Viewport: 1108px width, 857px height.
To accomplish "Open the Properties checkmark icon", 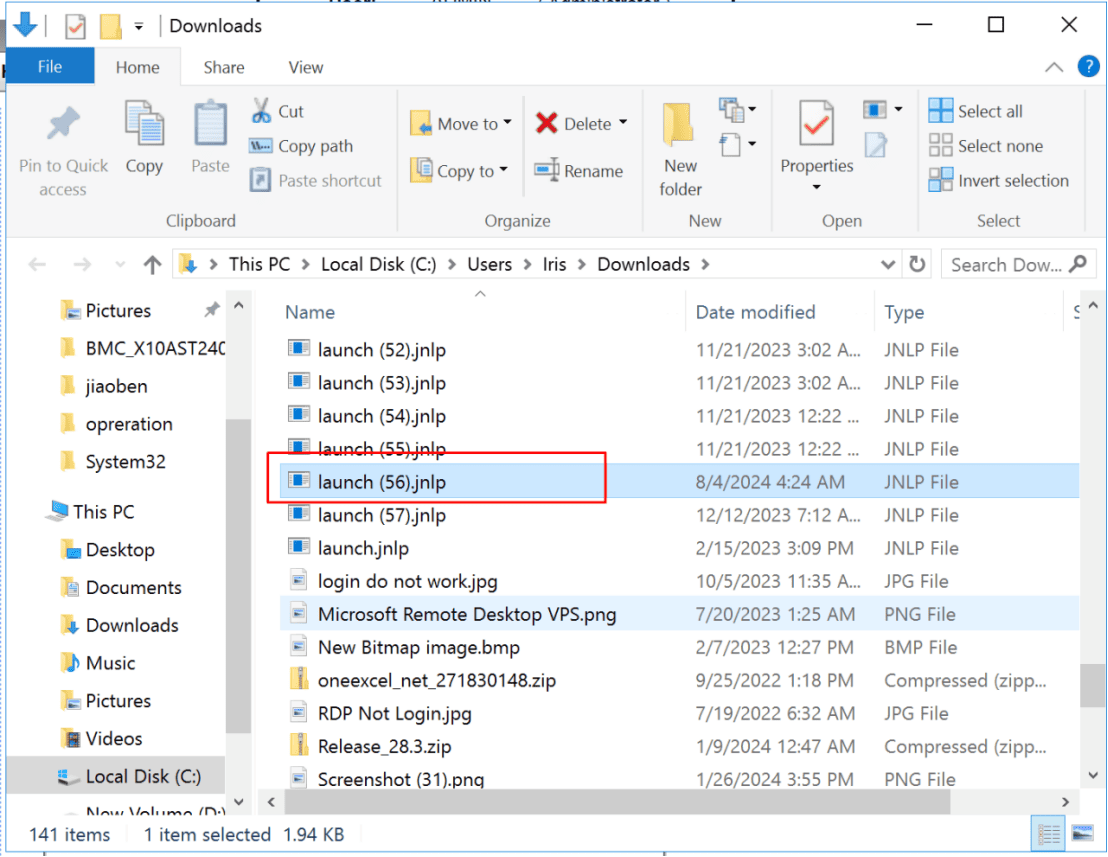I will [816, 123].
